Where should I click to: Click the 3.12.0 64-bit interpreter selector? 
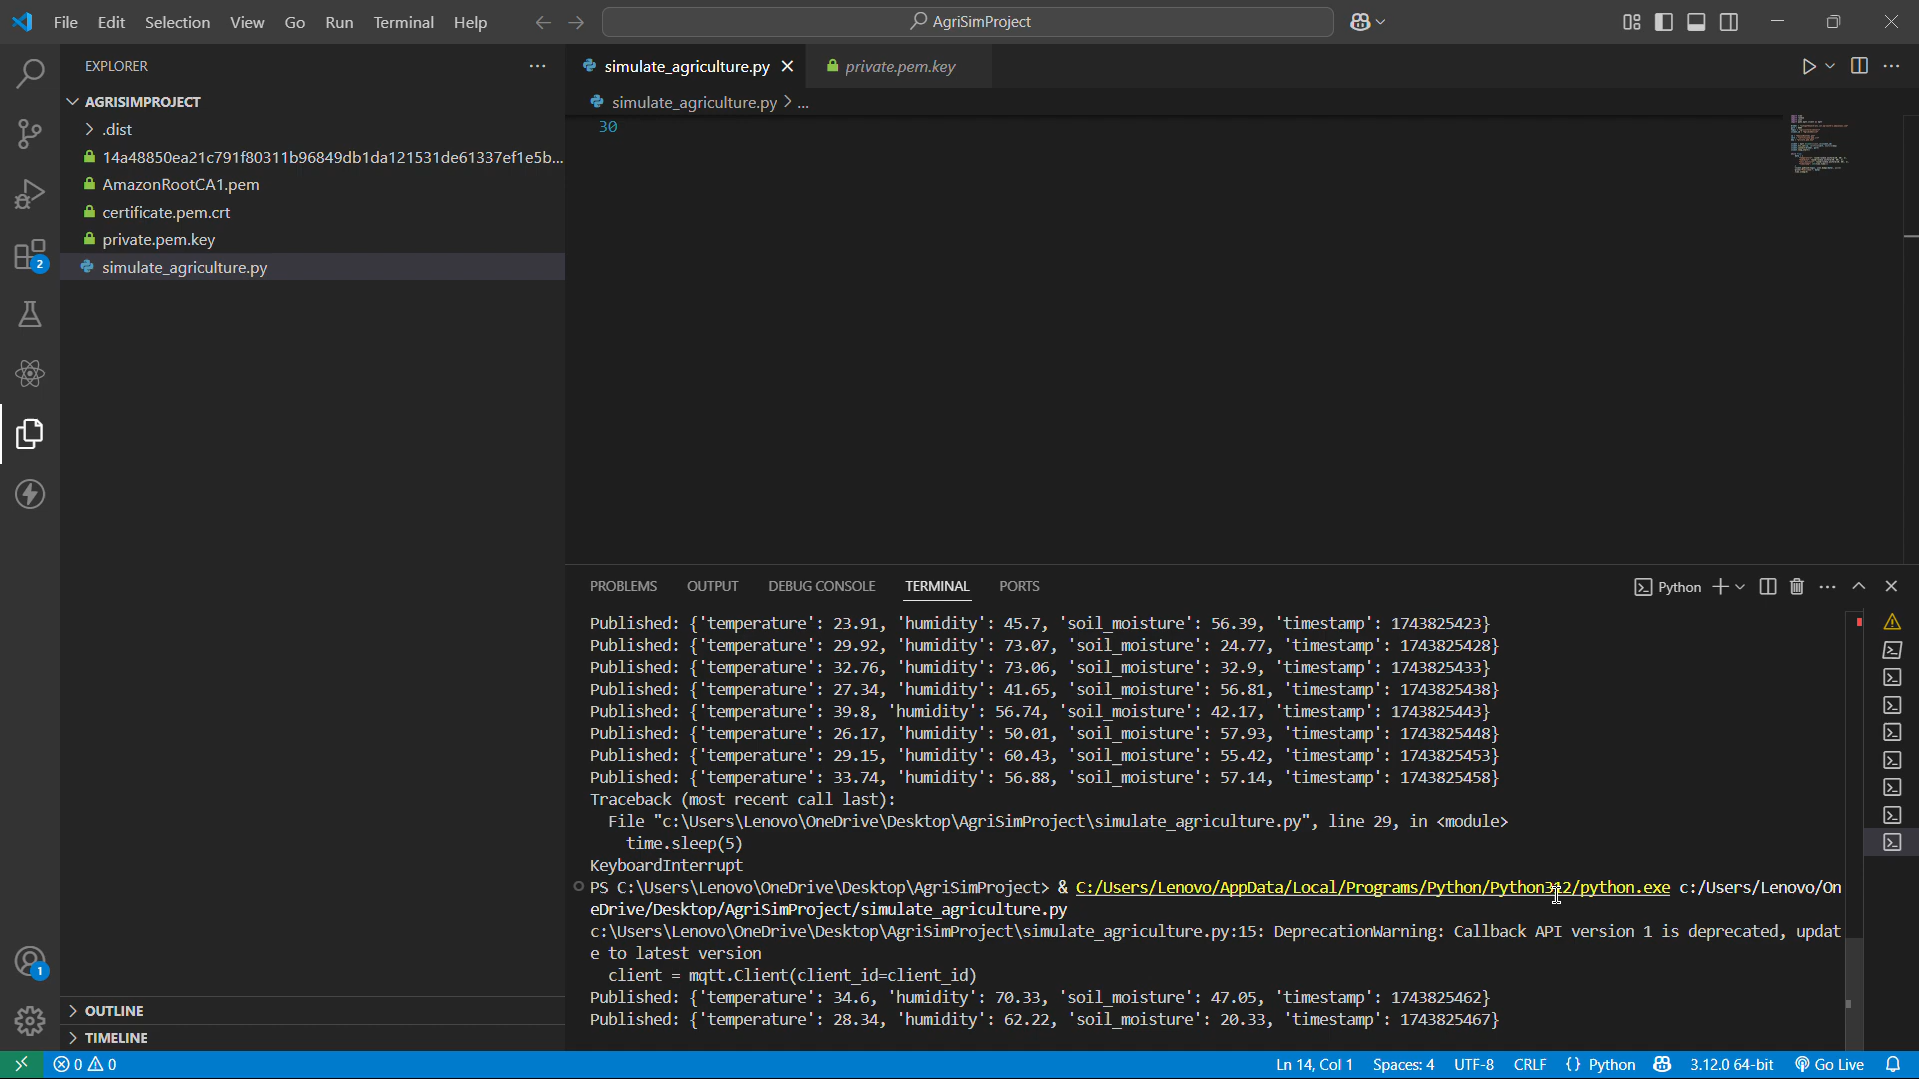(x=1731, y=1065)
